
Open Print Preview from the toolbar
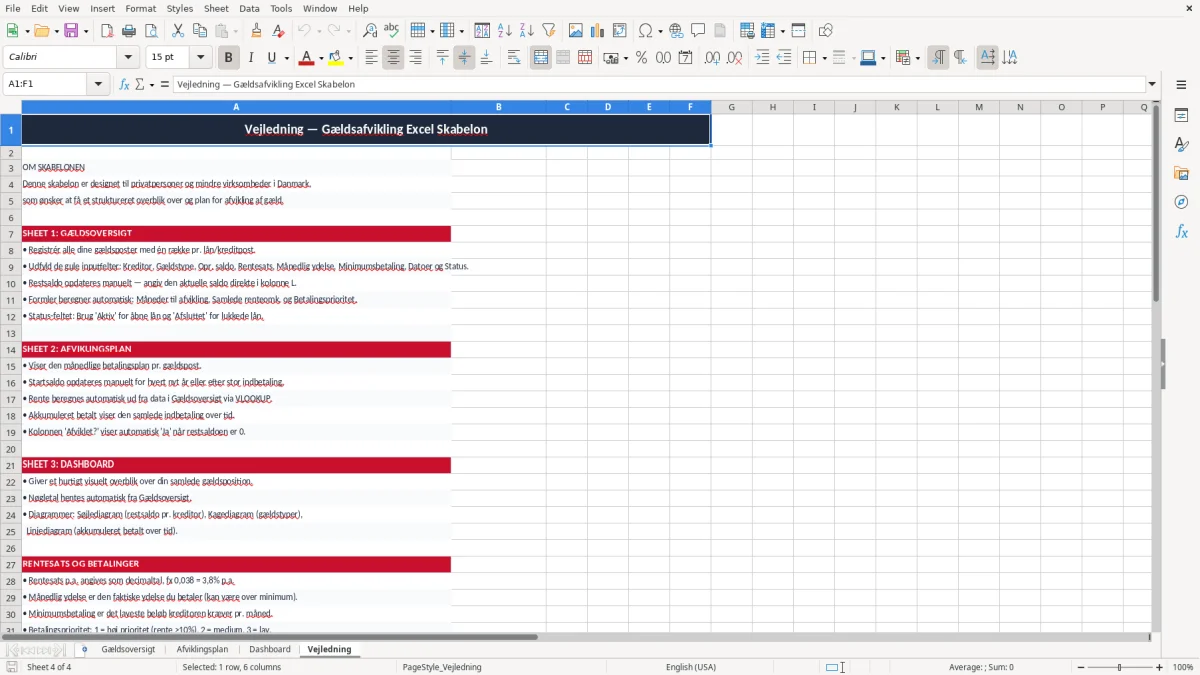151,31
